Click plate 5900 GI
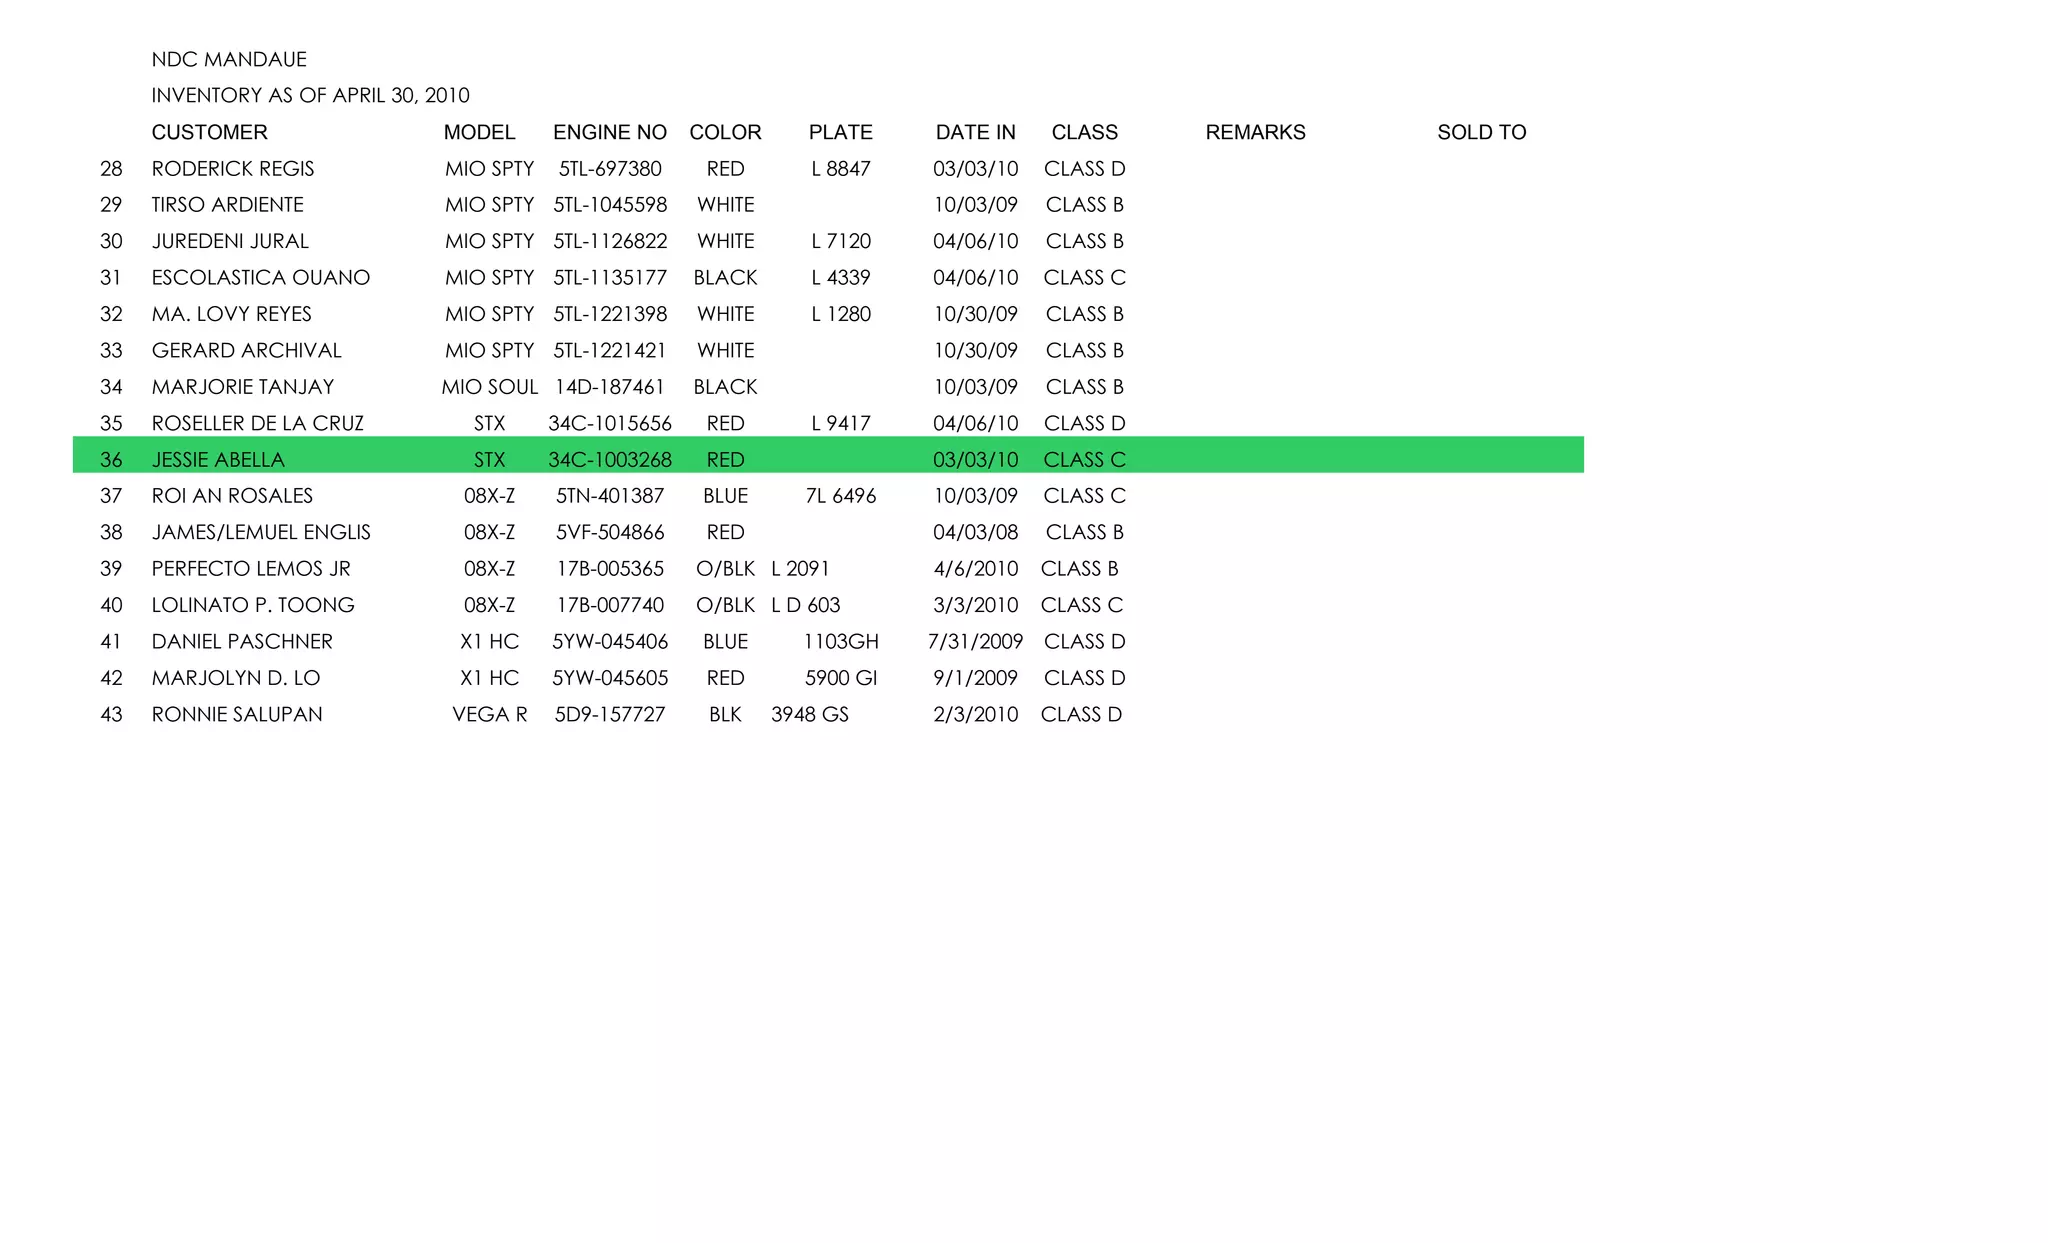This screenshot has width=2048, height=1243. [x=840, y=678]
